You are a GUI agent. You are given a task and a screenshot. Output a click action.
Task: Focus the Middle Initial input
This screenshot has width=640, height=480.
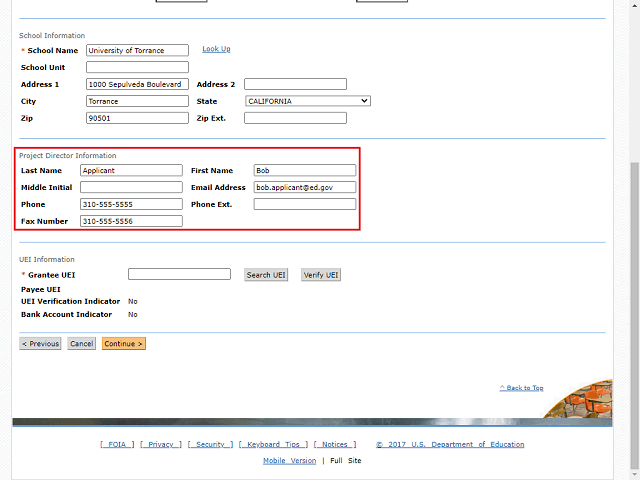pyautogui.click(x=131, y=187)
